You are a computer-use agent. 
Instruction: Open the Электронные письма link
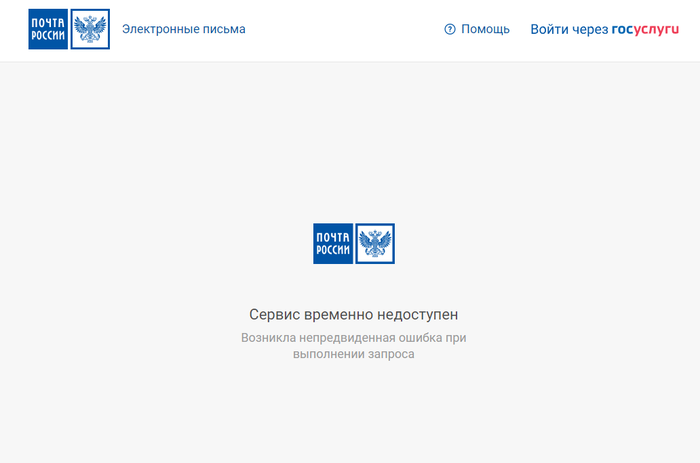(183, 29)
